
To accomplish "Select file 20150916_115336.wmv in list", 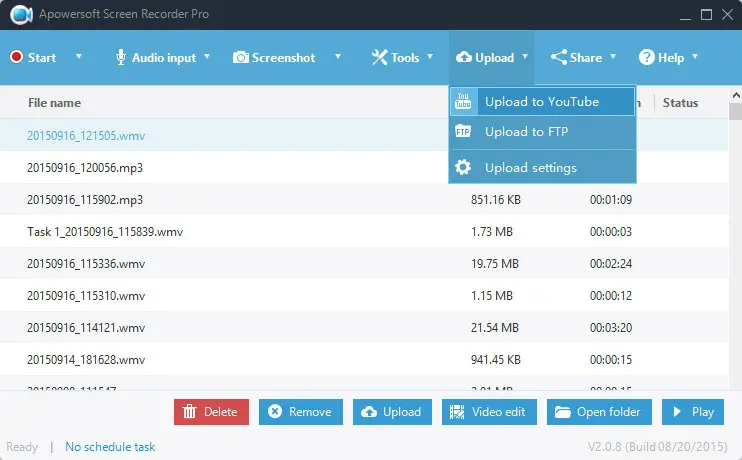I will click(86, 264).
